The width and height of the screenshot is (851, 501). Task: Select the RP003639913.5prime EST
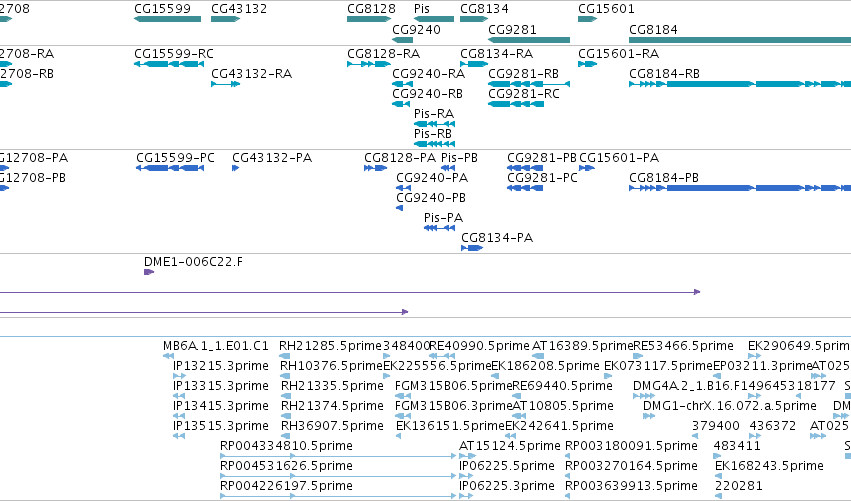[x=568, y=496]
